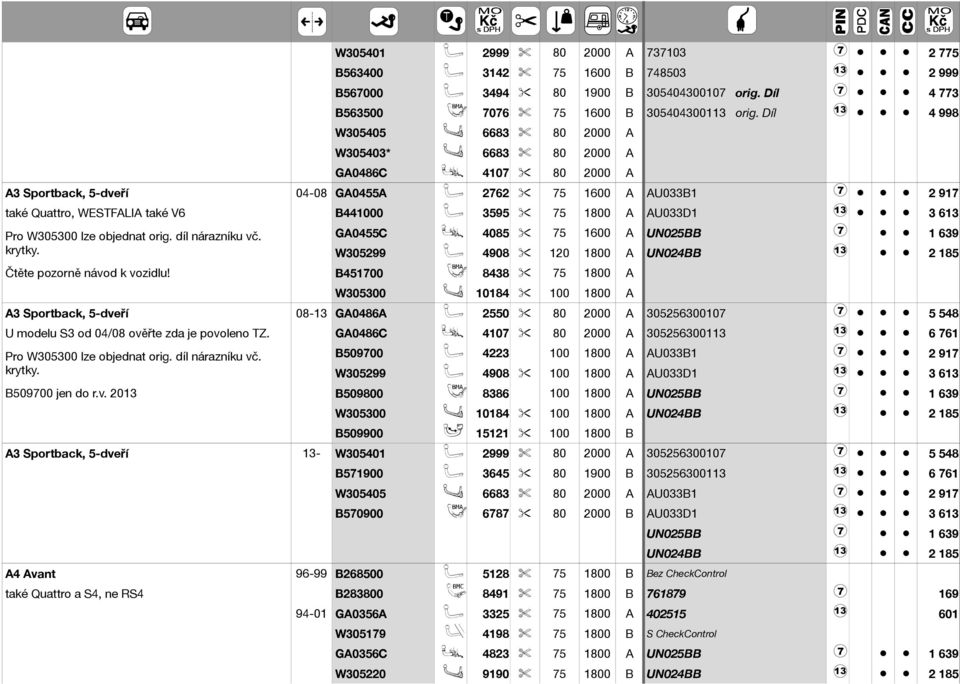Select towbar code GA0486A
Viewport: 960px width, 684px height.
click(x=361, y=314)
